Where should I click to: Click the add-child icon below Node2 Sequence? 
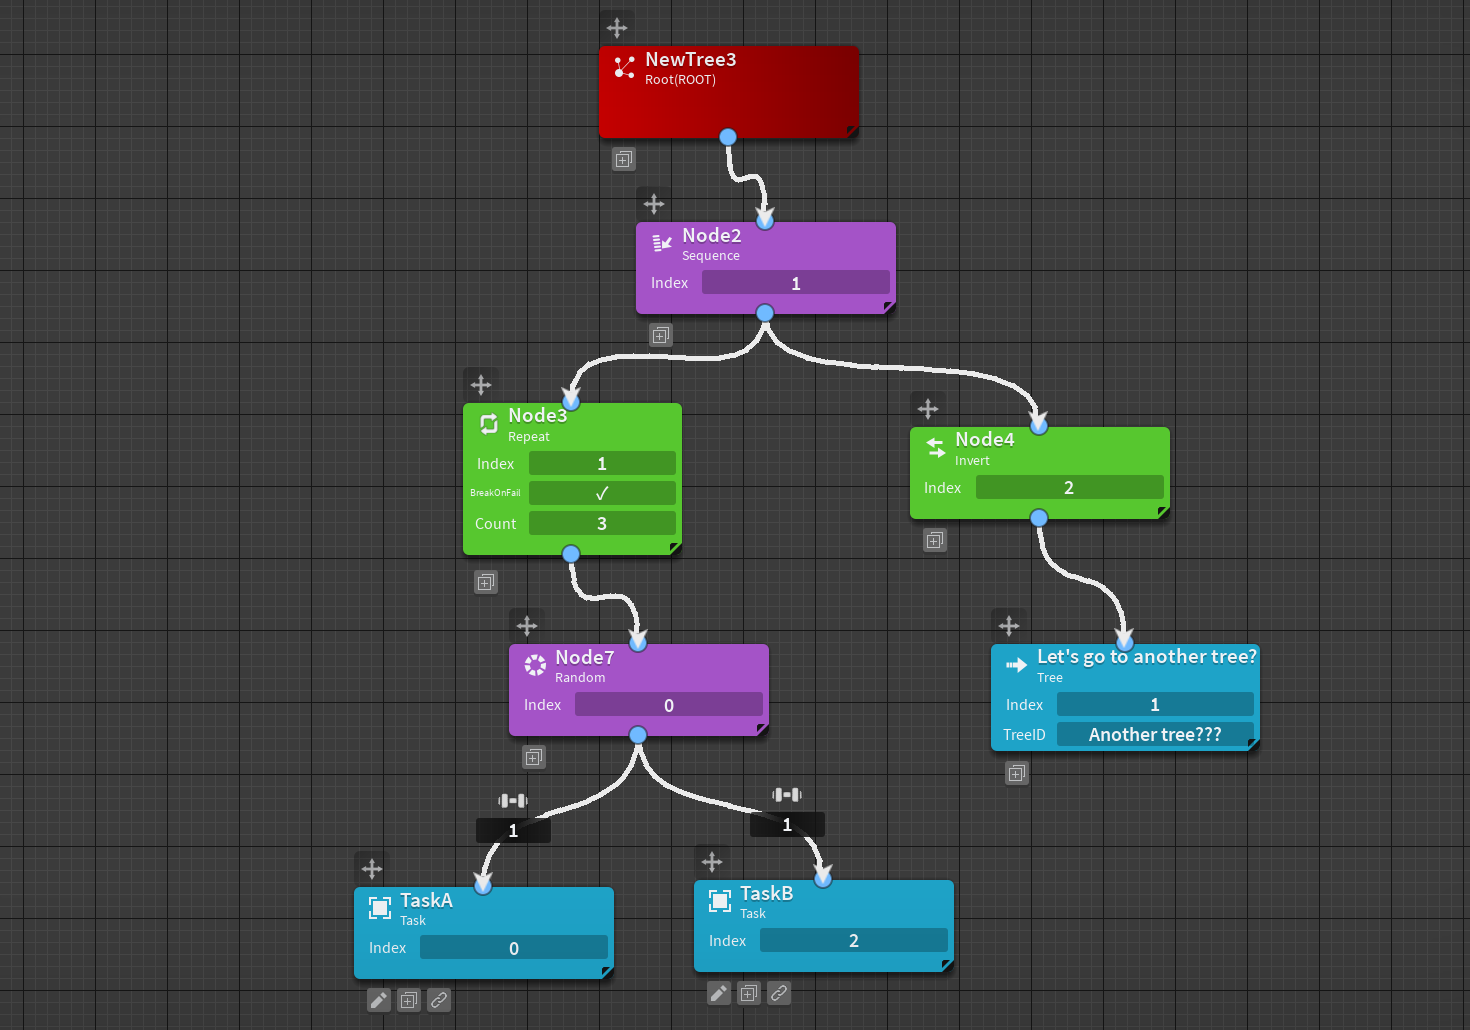coord(661,335)
